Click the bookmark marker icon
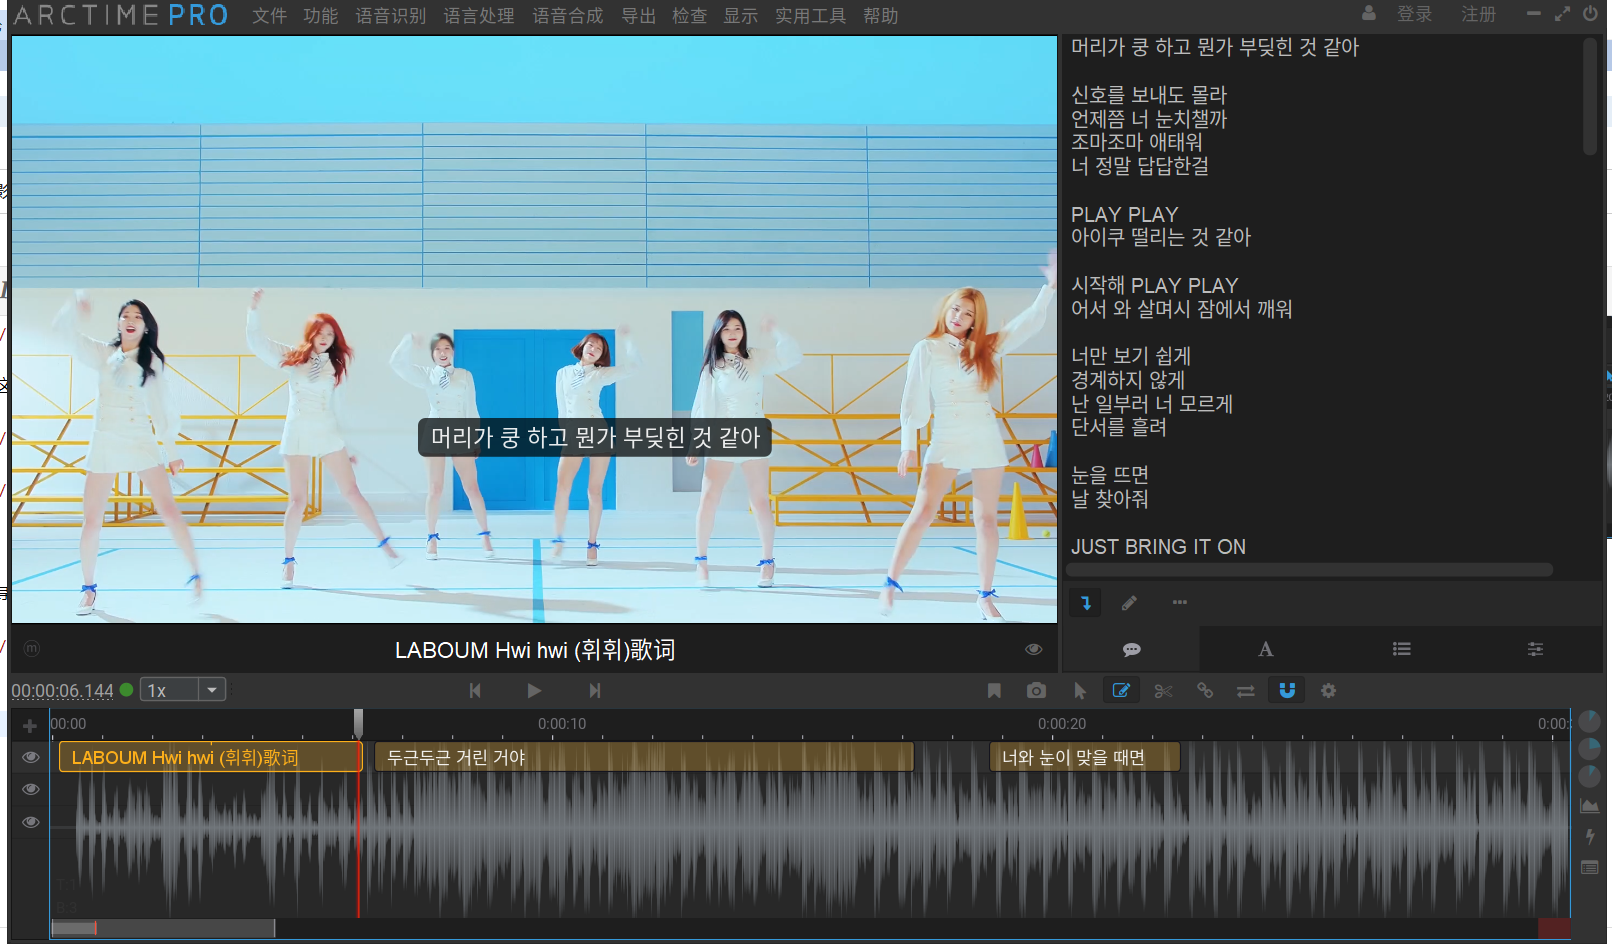The width and height of the screenshot is (1612, 947). pos(994,691)
